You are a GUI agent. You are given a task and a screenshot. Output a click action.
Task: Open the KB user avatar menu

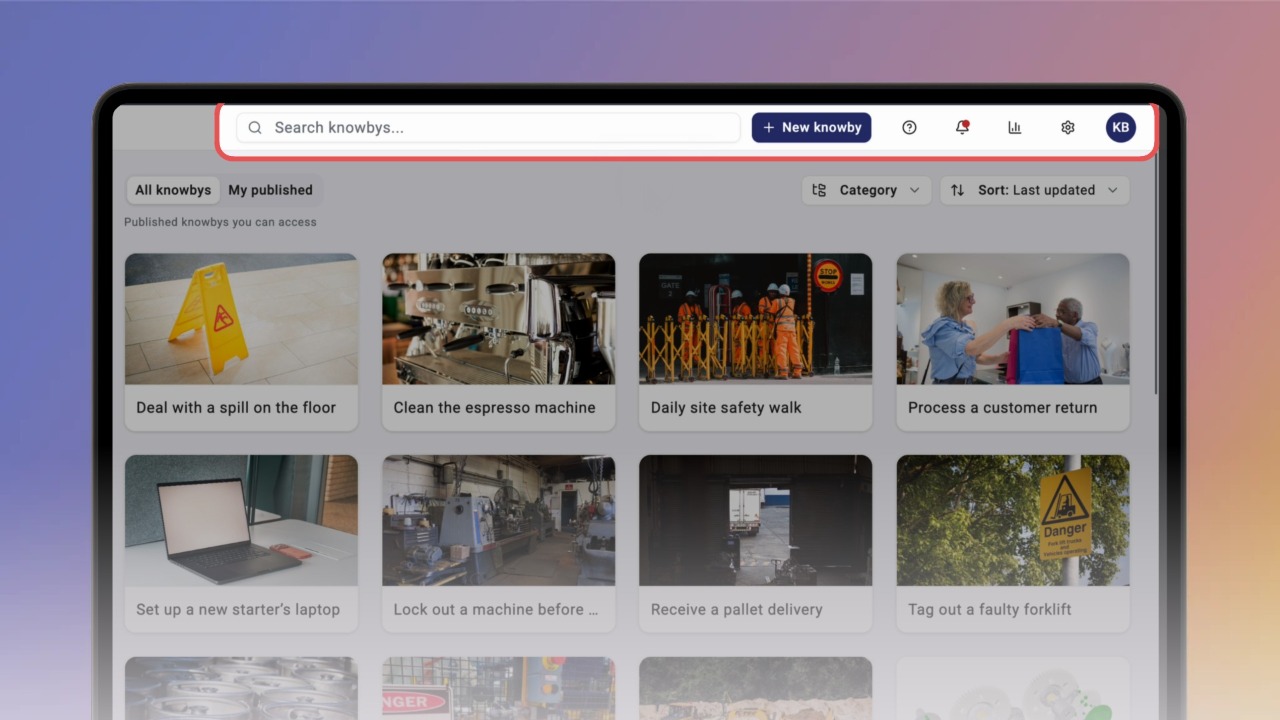1121,128
